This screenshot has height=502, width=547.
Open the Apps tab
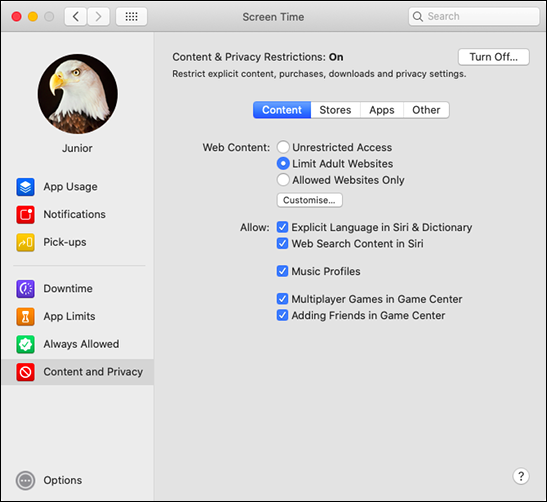(382, 110)
